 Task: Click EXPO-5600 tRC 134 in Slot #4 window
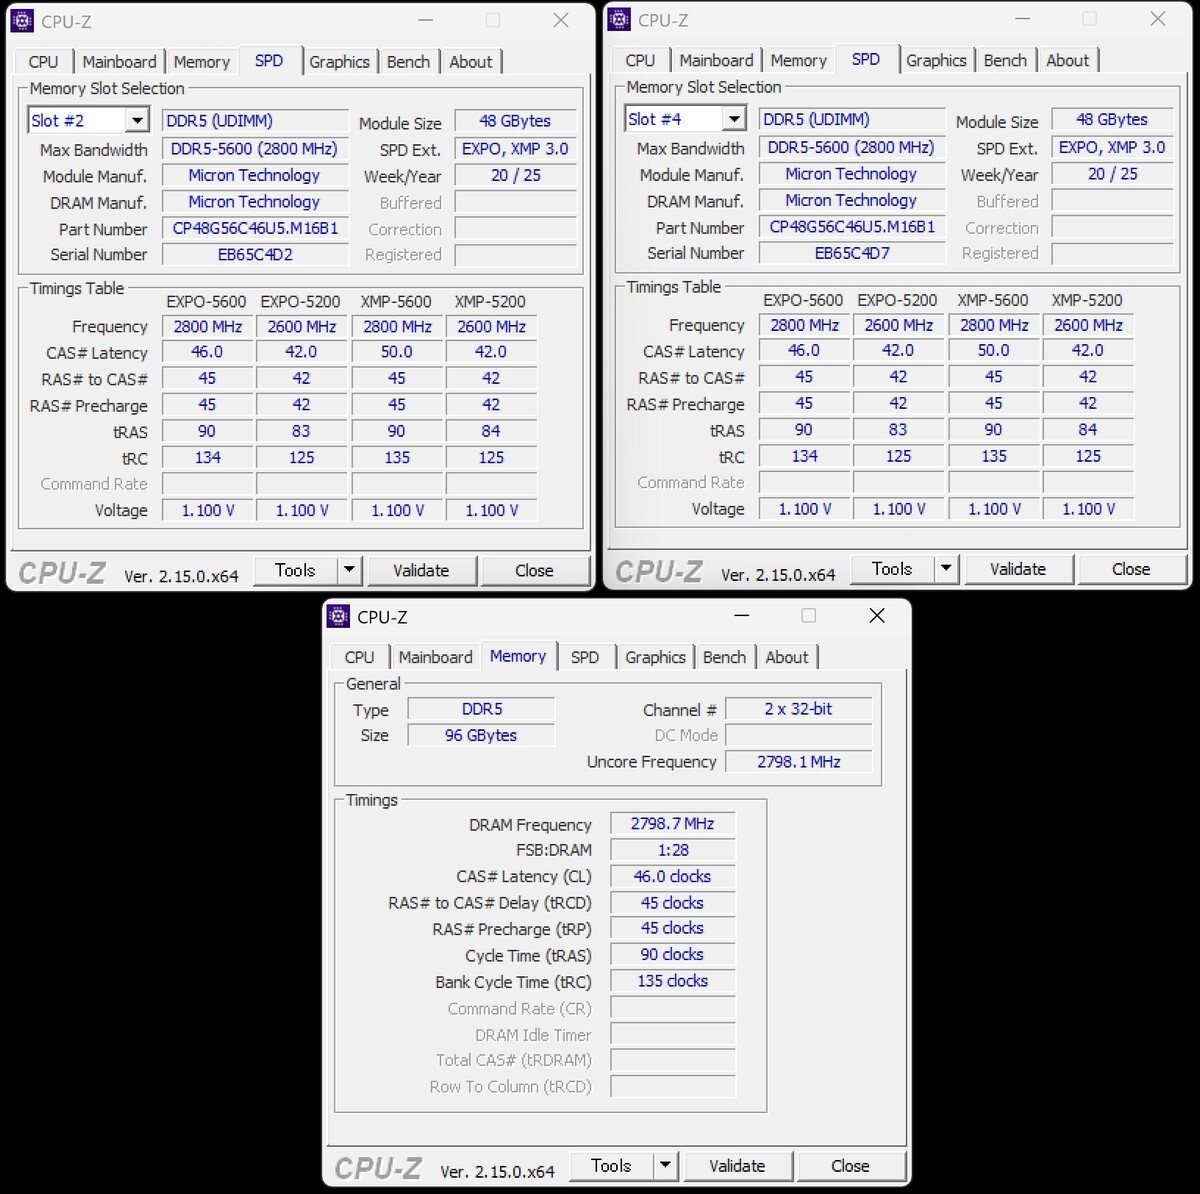coord(804,456)
